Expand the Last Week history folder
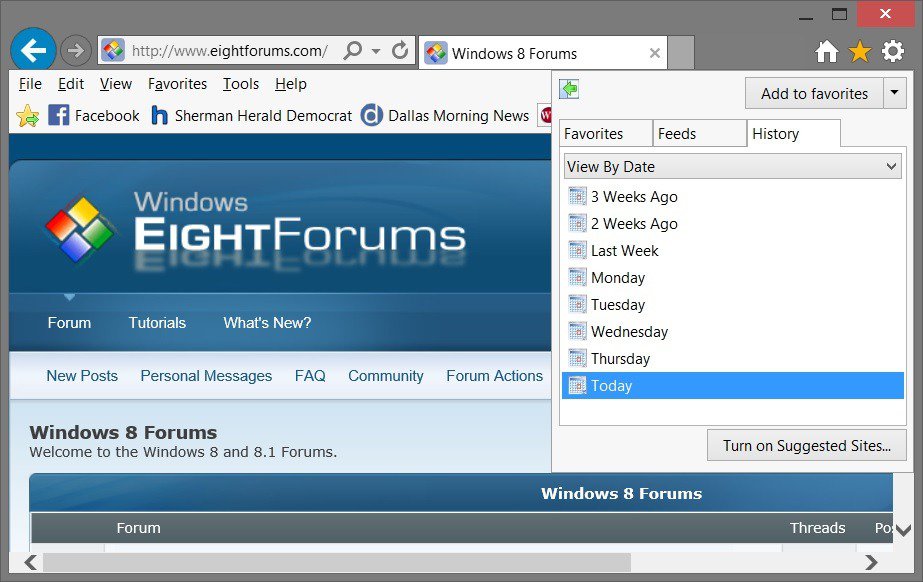 click(x=732, y=251)
